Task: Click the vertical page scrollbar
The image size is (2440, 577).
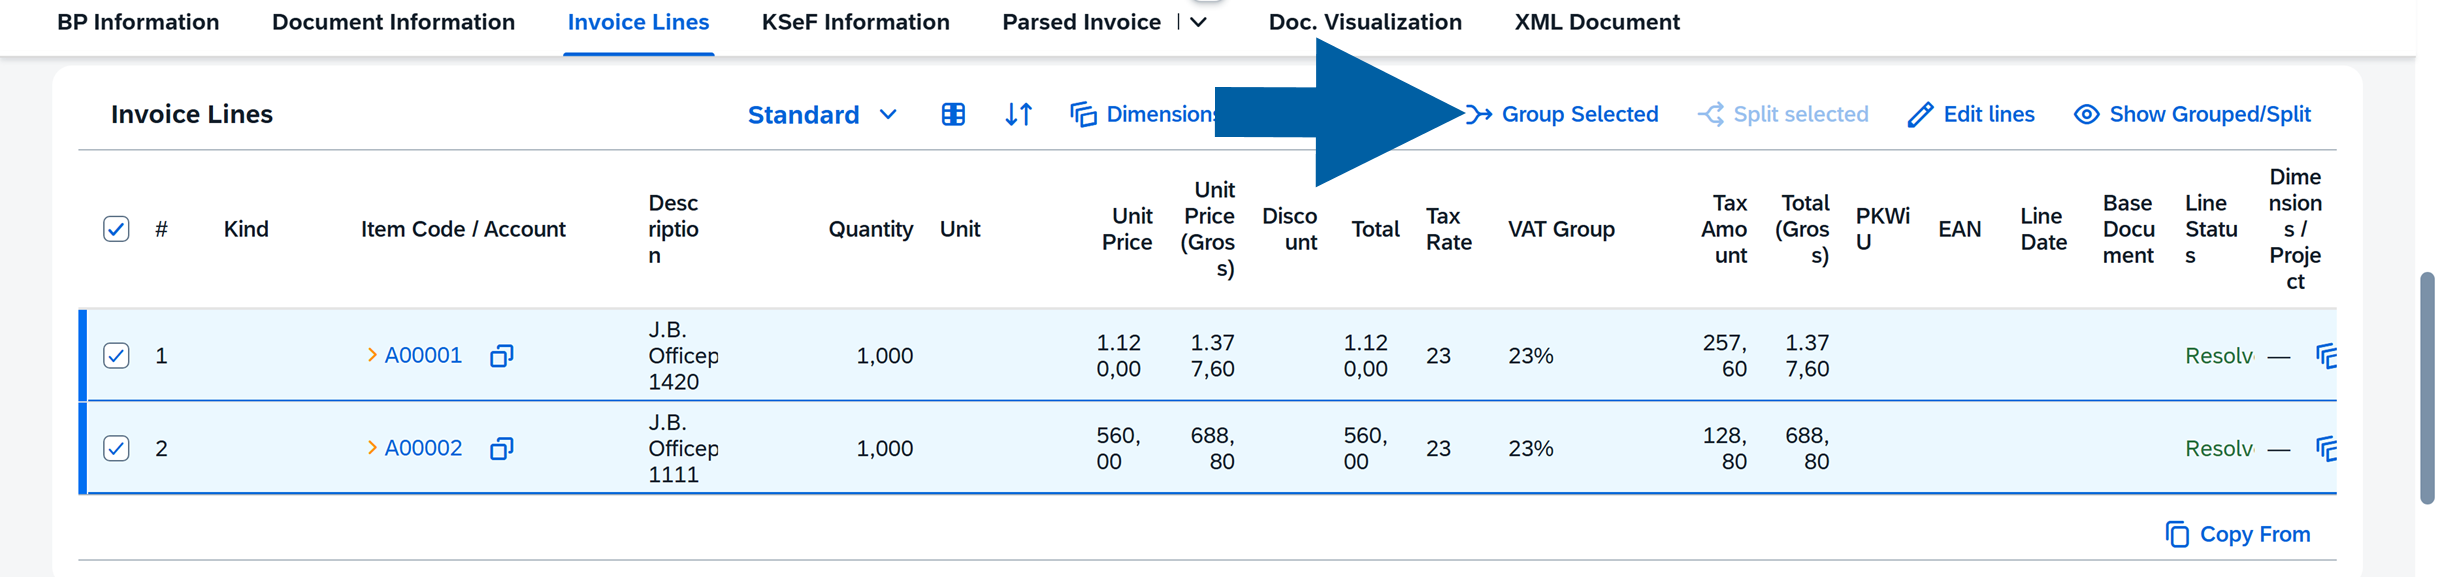Action: pos(2427,388)
